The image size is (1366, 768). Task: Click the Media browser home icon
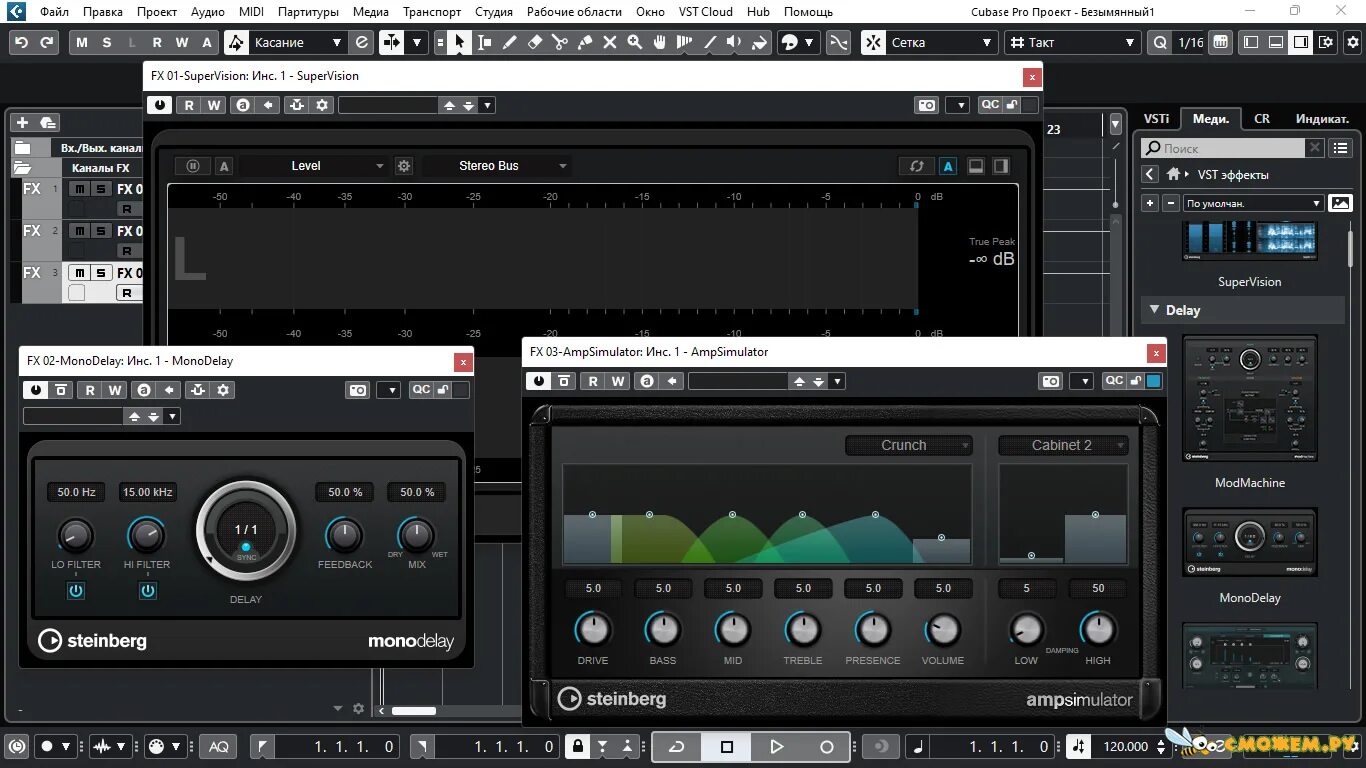(x=1173, y=174)
